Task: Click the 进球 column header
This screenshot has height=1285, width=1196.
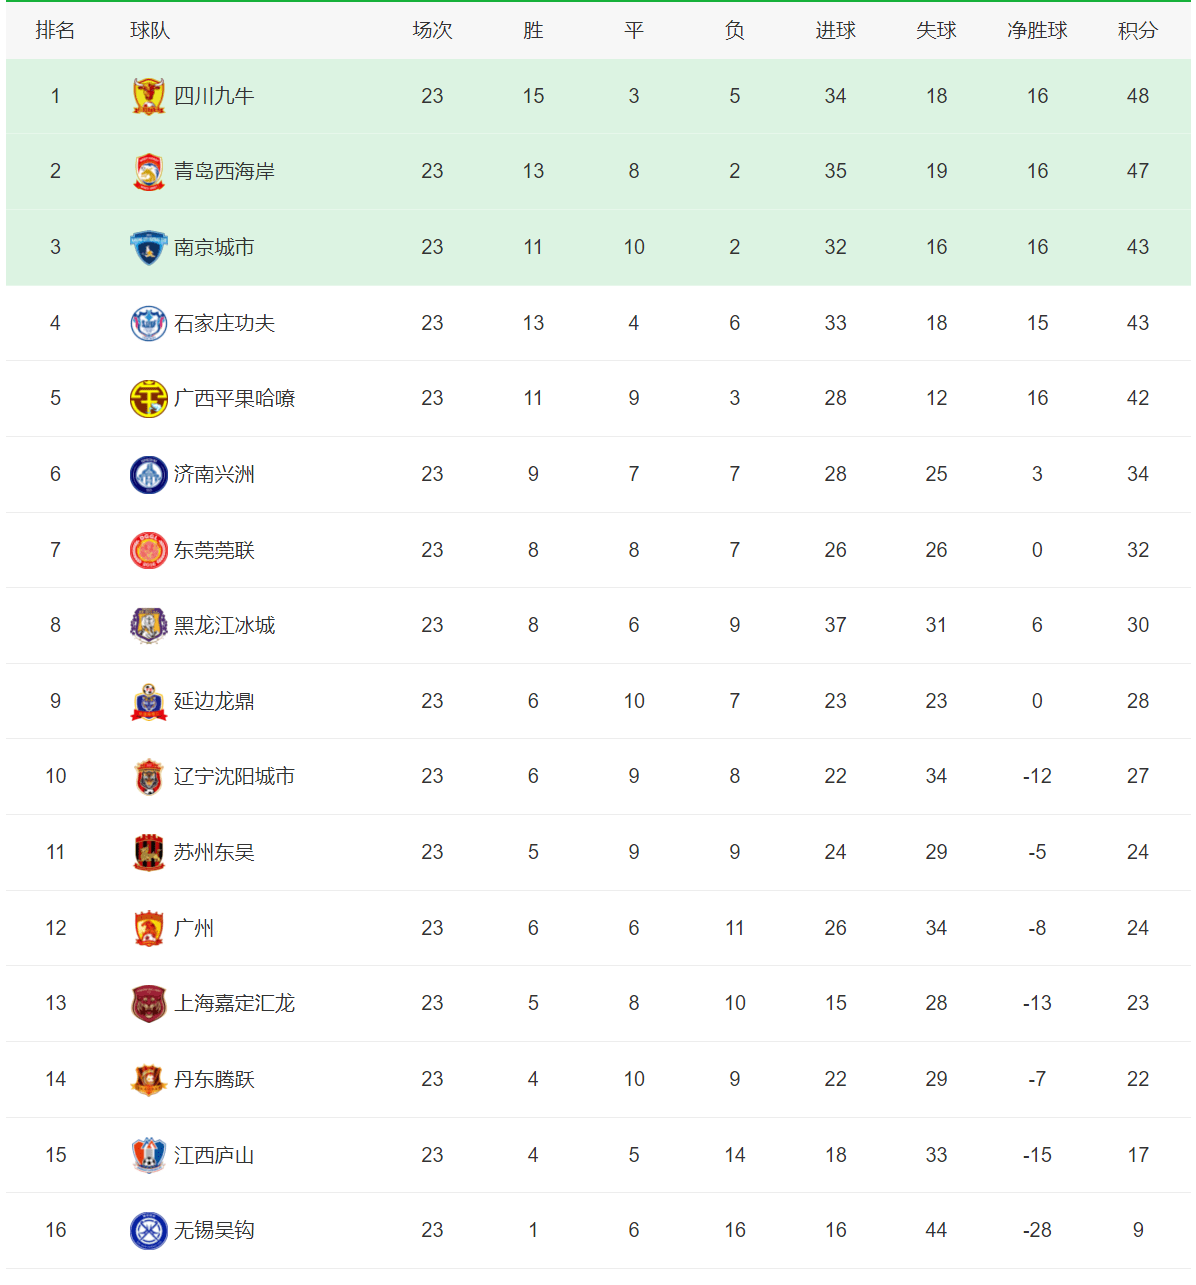Action: [x=835, y=31]
